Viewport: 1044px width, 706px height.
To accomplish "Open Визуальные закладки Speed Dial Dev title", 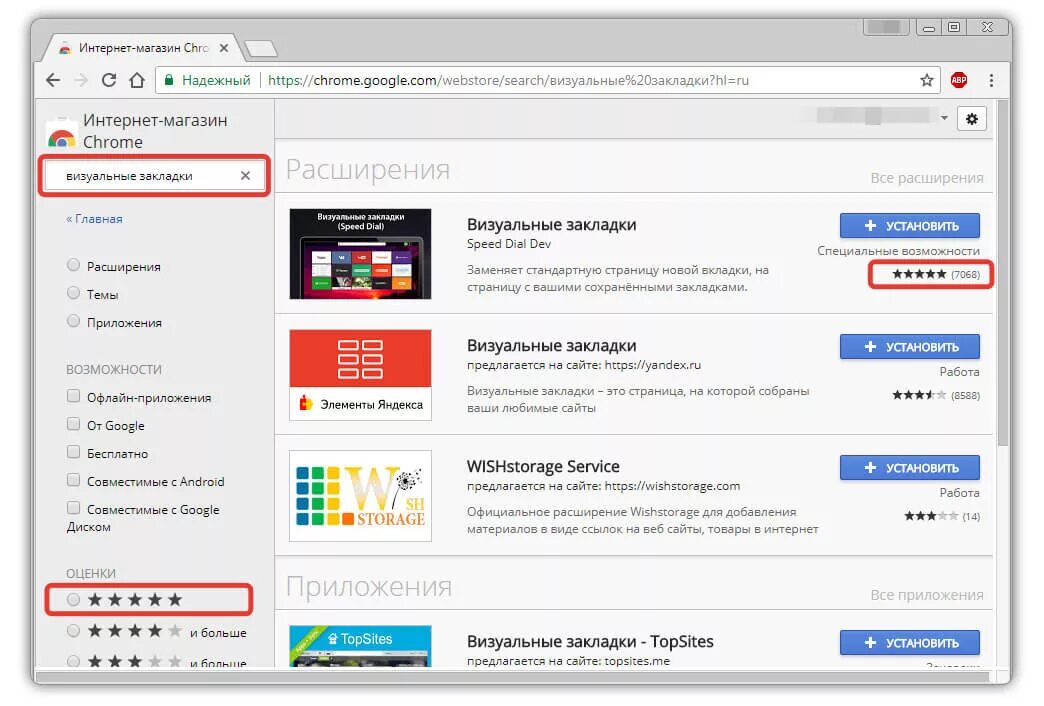I will [x=551, y=225].
